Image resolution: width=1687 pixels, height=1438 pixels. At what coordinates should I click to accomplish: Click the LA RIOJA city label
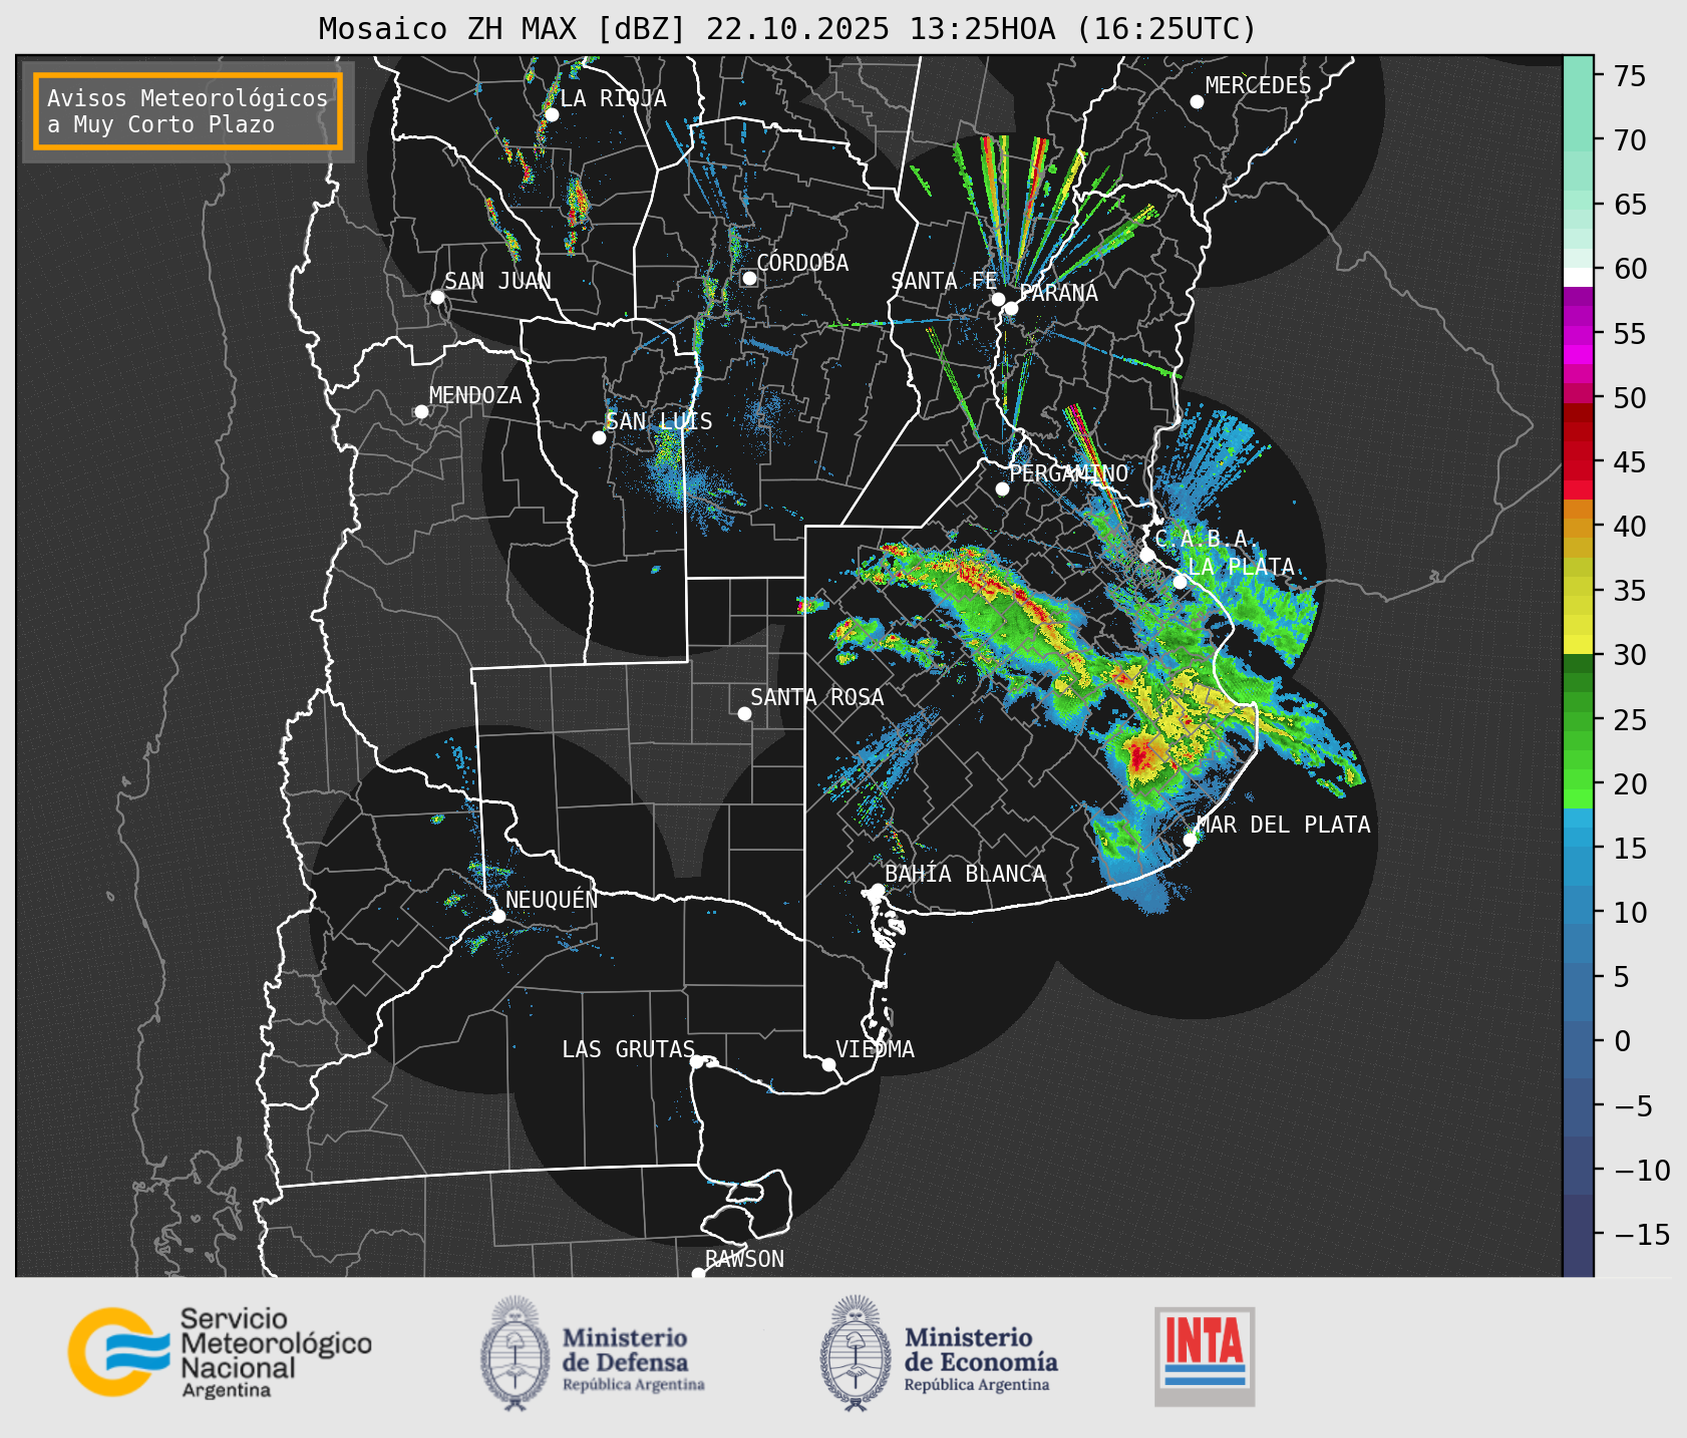click(x=612, y=98)
